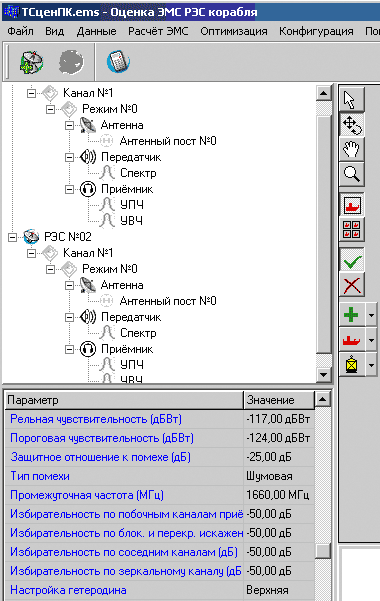
Task: Click Пороговая чувствительность (дБВт) parameter
Action: (102, 438)
